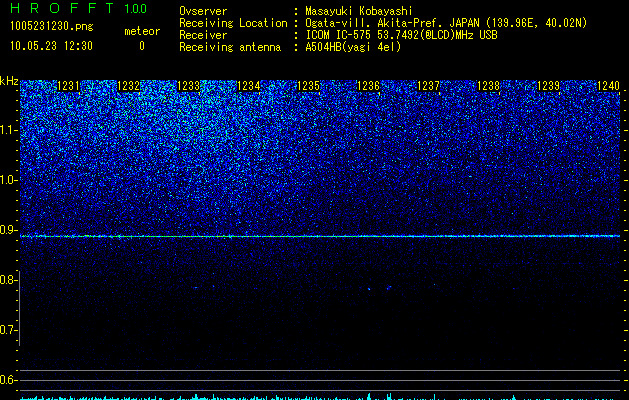Click time marker 1232
Viewport: 629px width, 400px height.
(128, 86)
